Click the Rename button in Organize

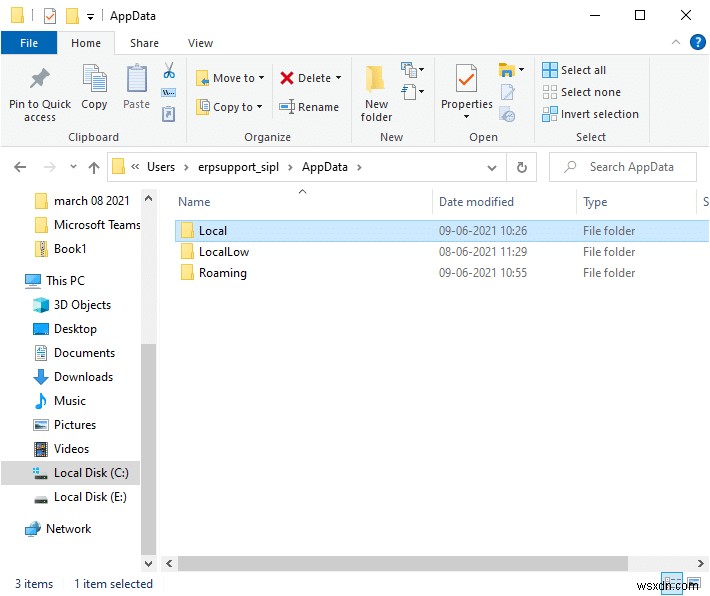(x=309, y=107)
